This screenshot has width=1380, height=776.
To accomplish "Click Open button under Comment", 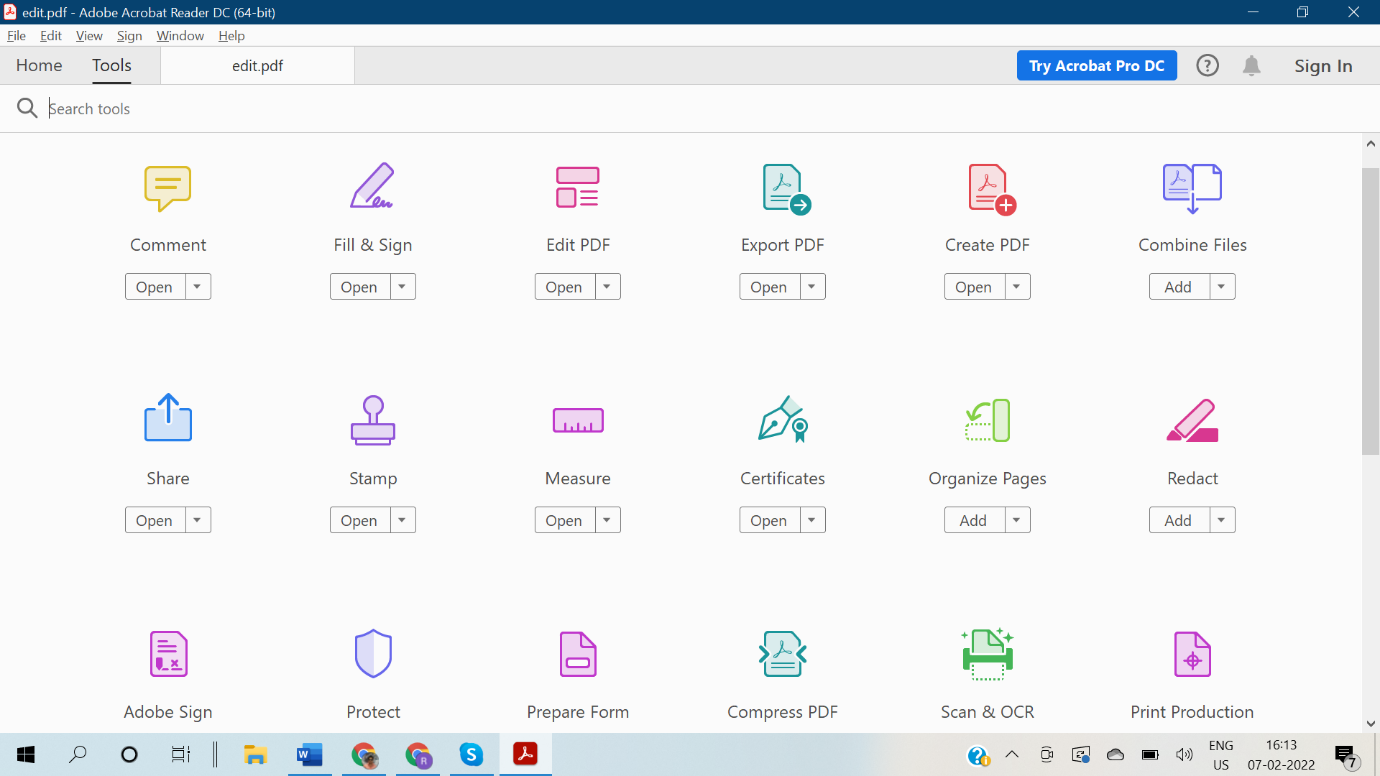I will 155,287.
